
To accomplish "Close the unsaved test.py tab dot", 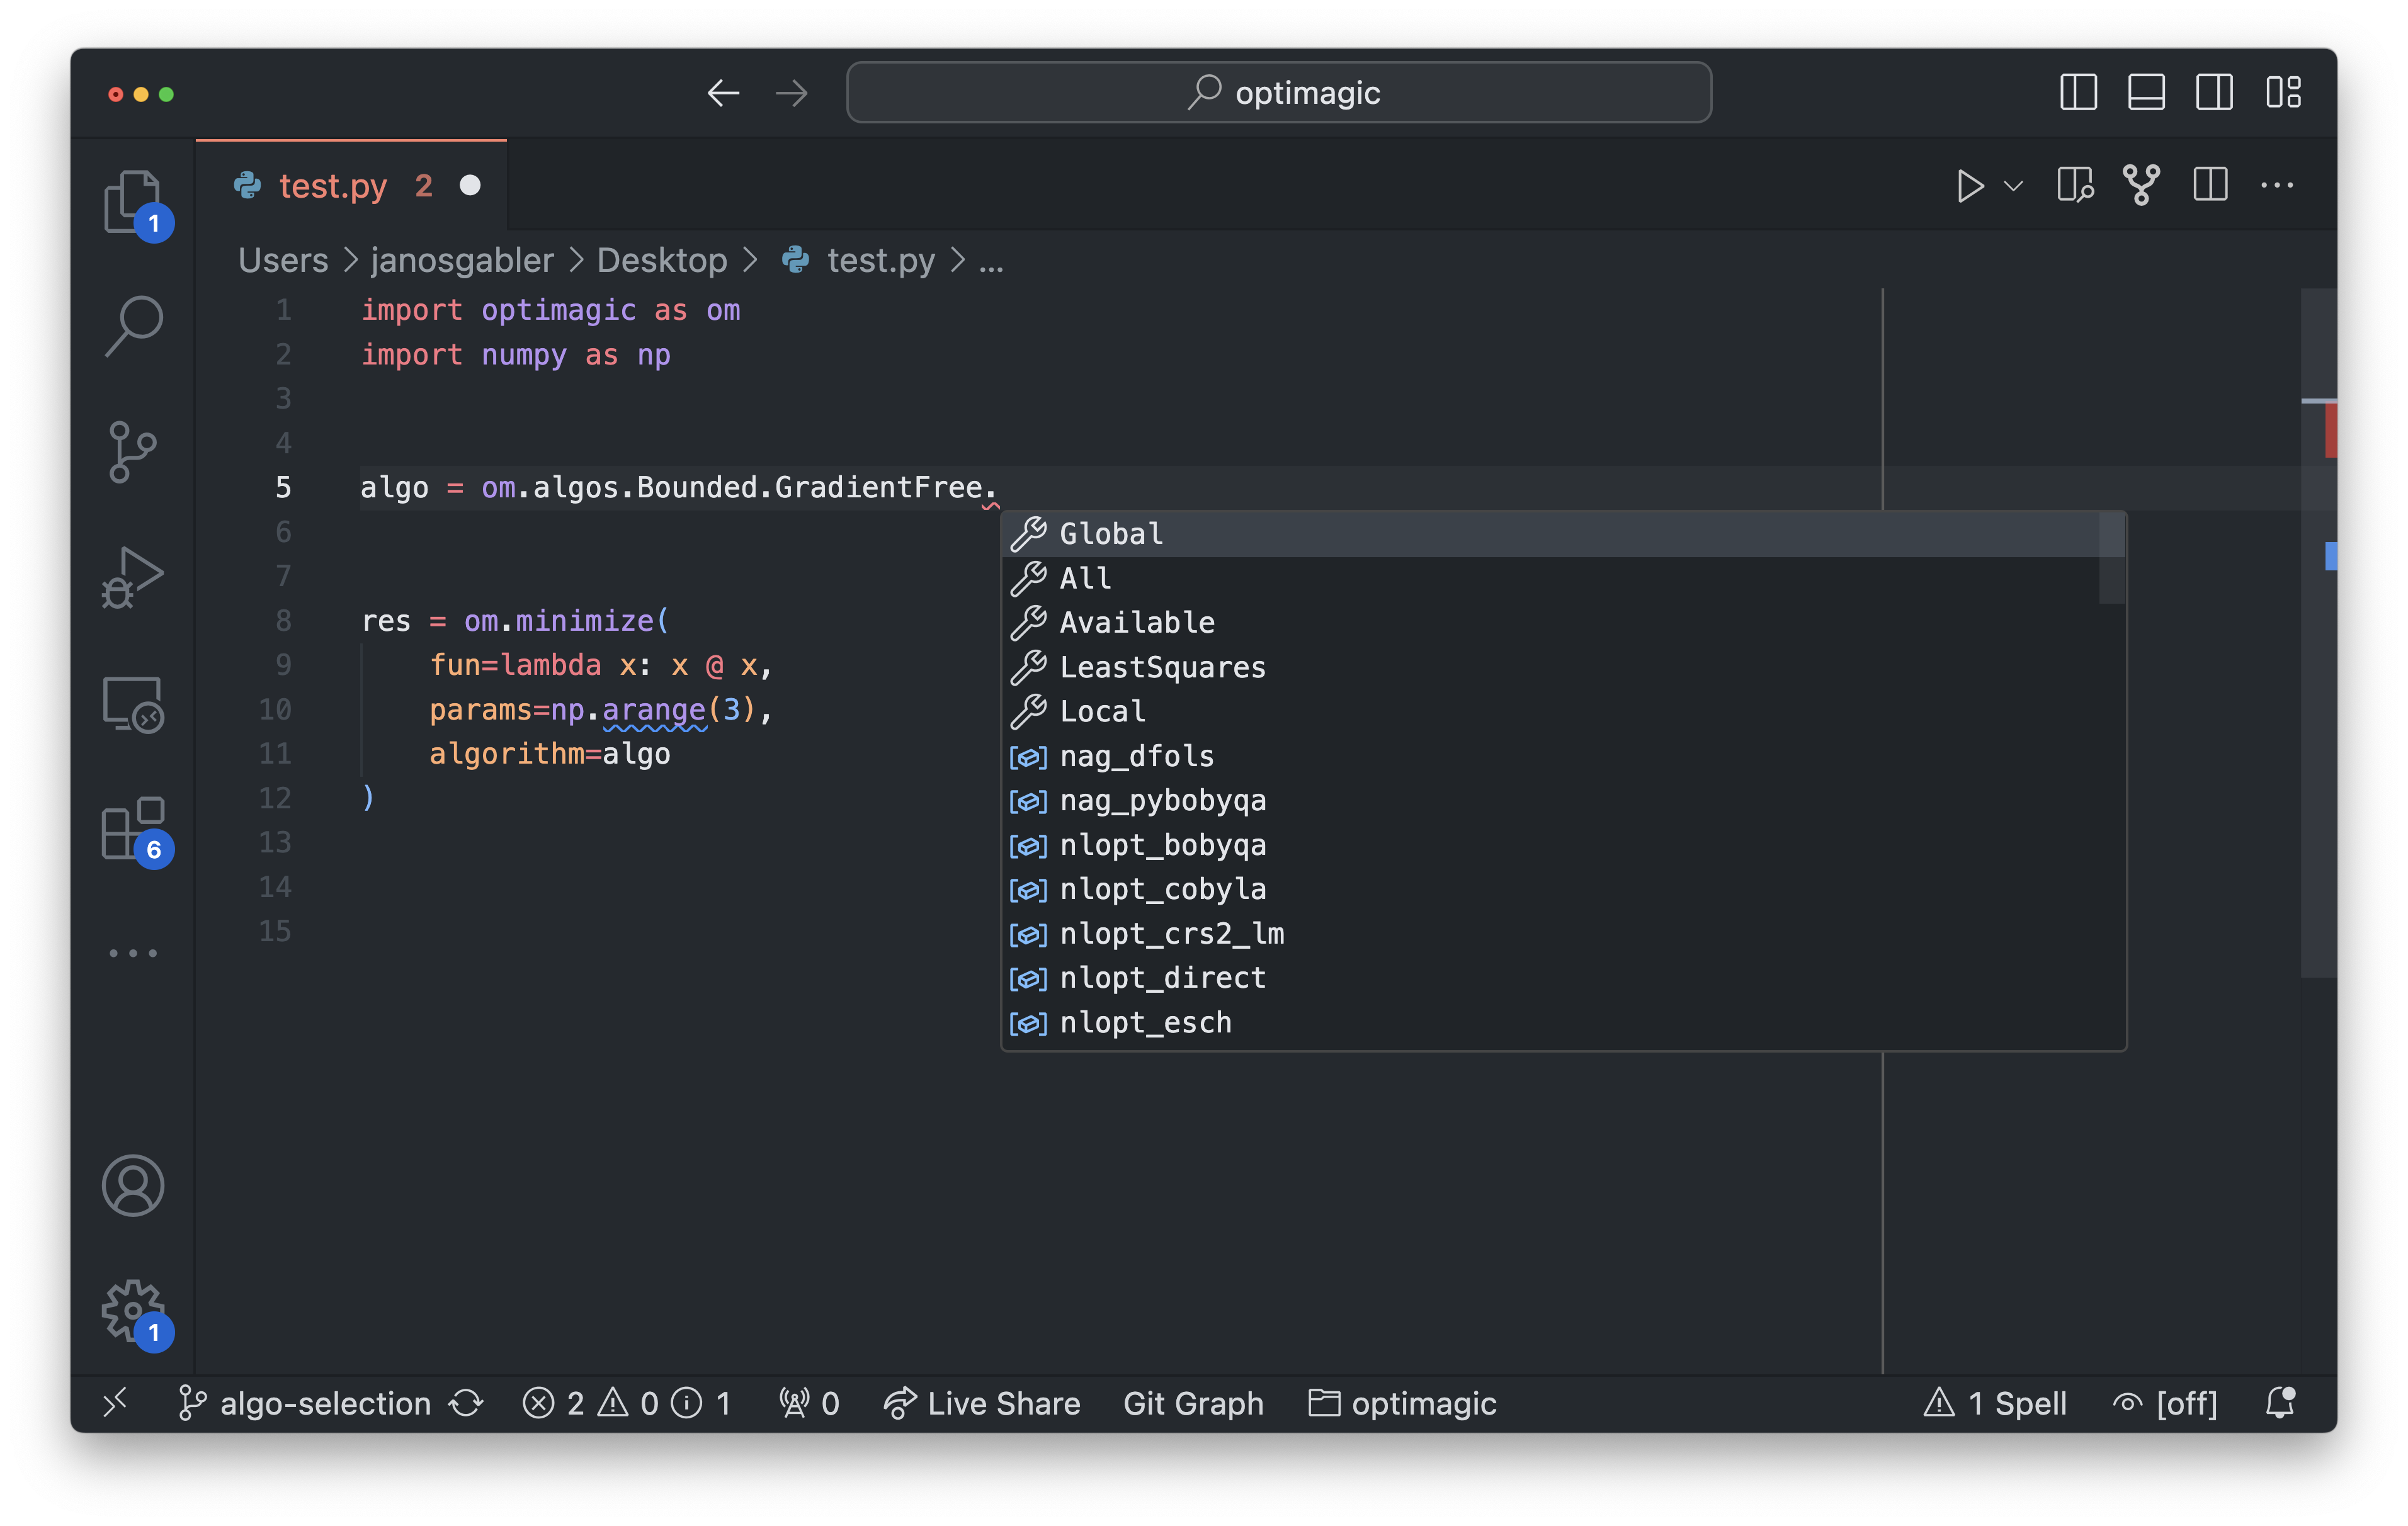I will 470,186.
